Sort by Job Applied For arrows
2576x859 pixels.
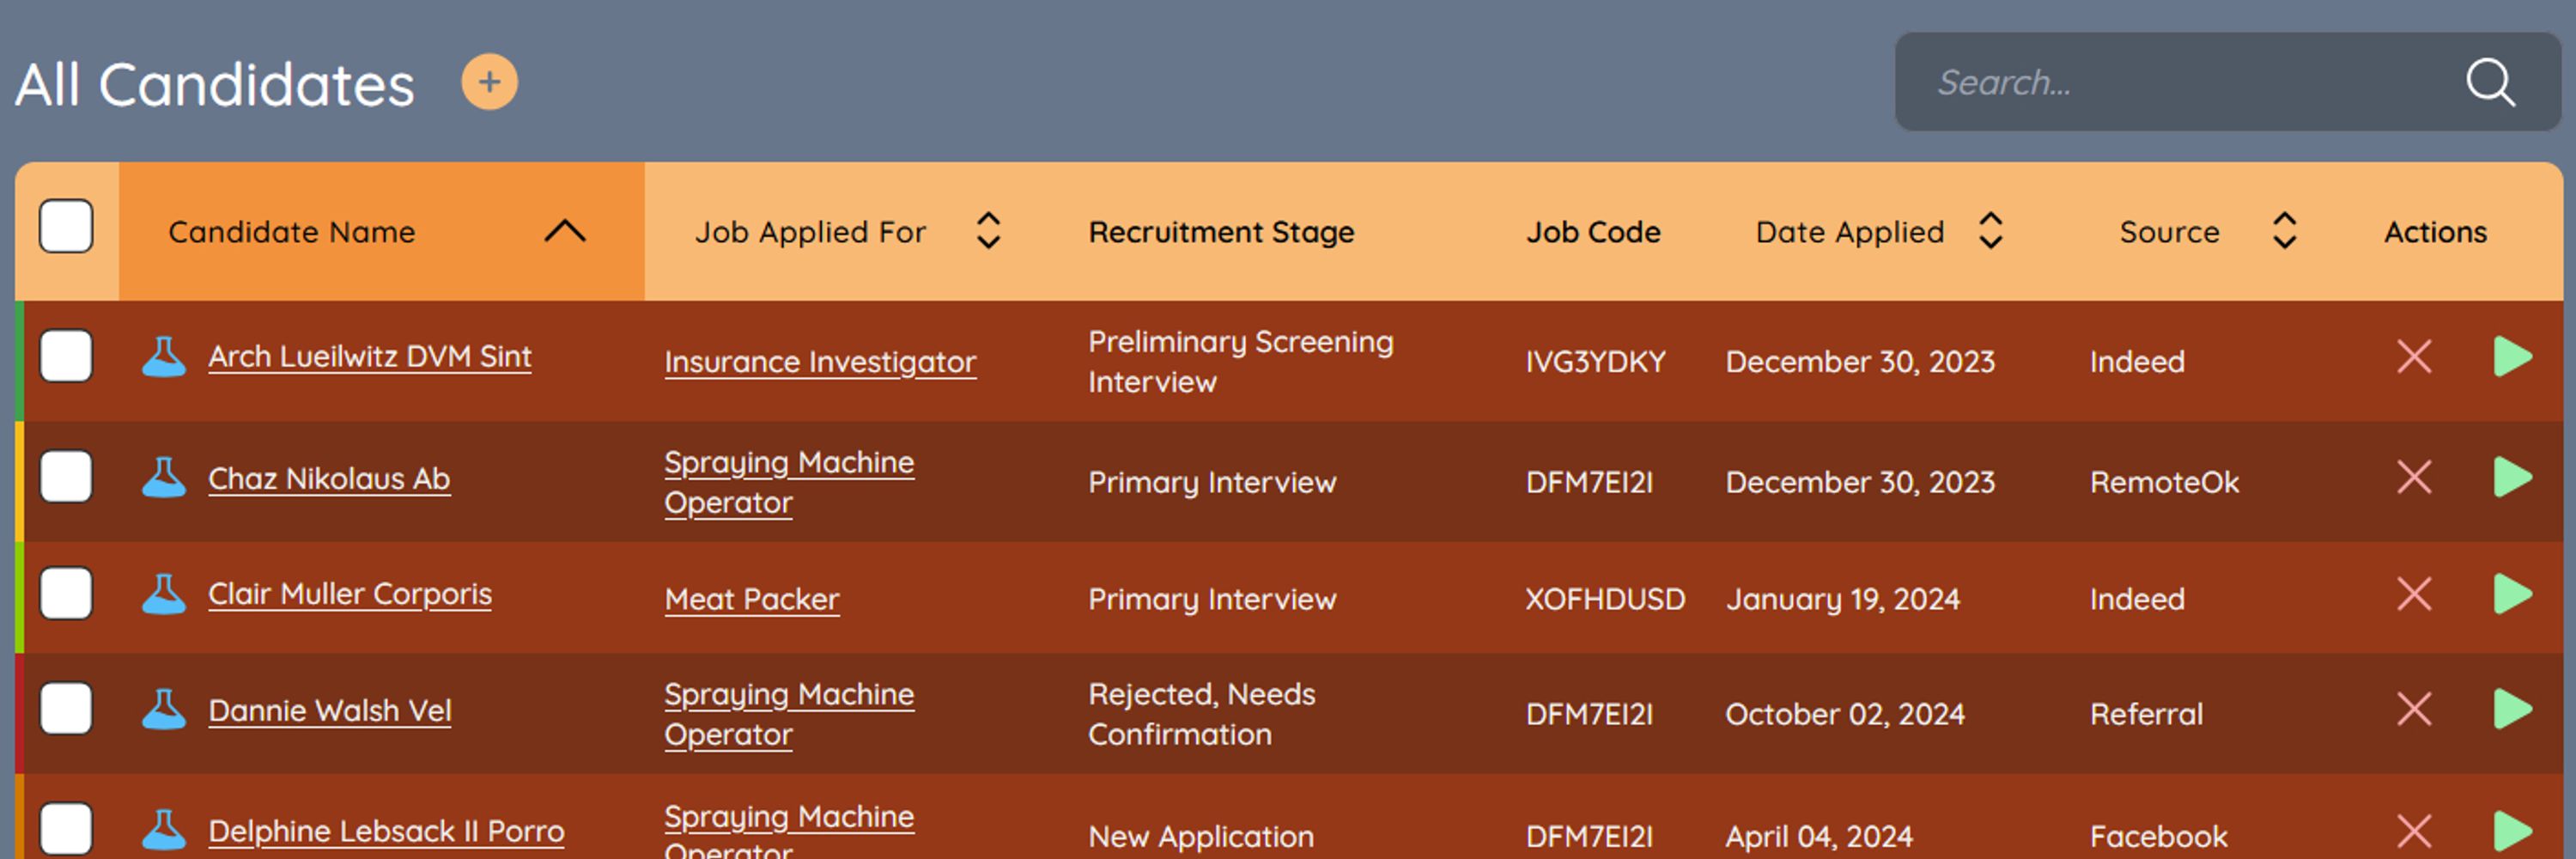click(988, 231)
